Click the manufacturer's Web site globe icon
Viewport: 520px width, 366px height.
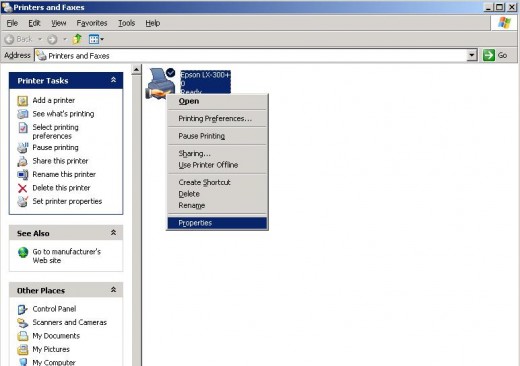(23, 253)
